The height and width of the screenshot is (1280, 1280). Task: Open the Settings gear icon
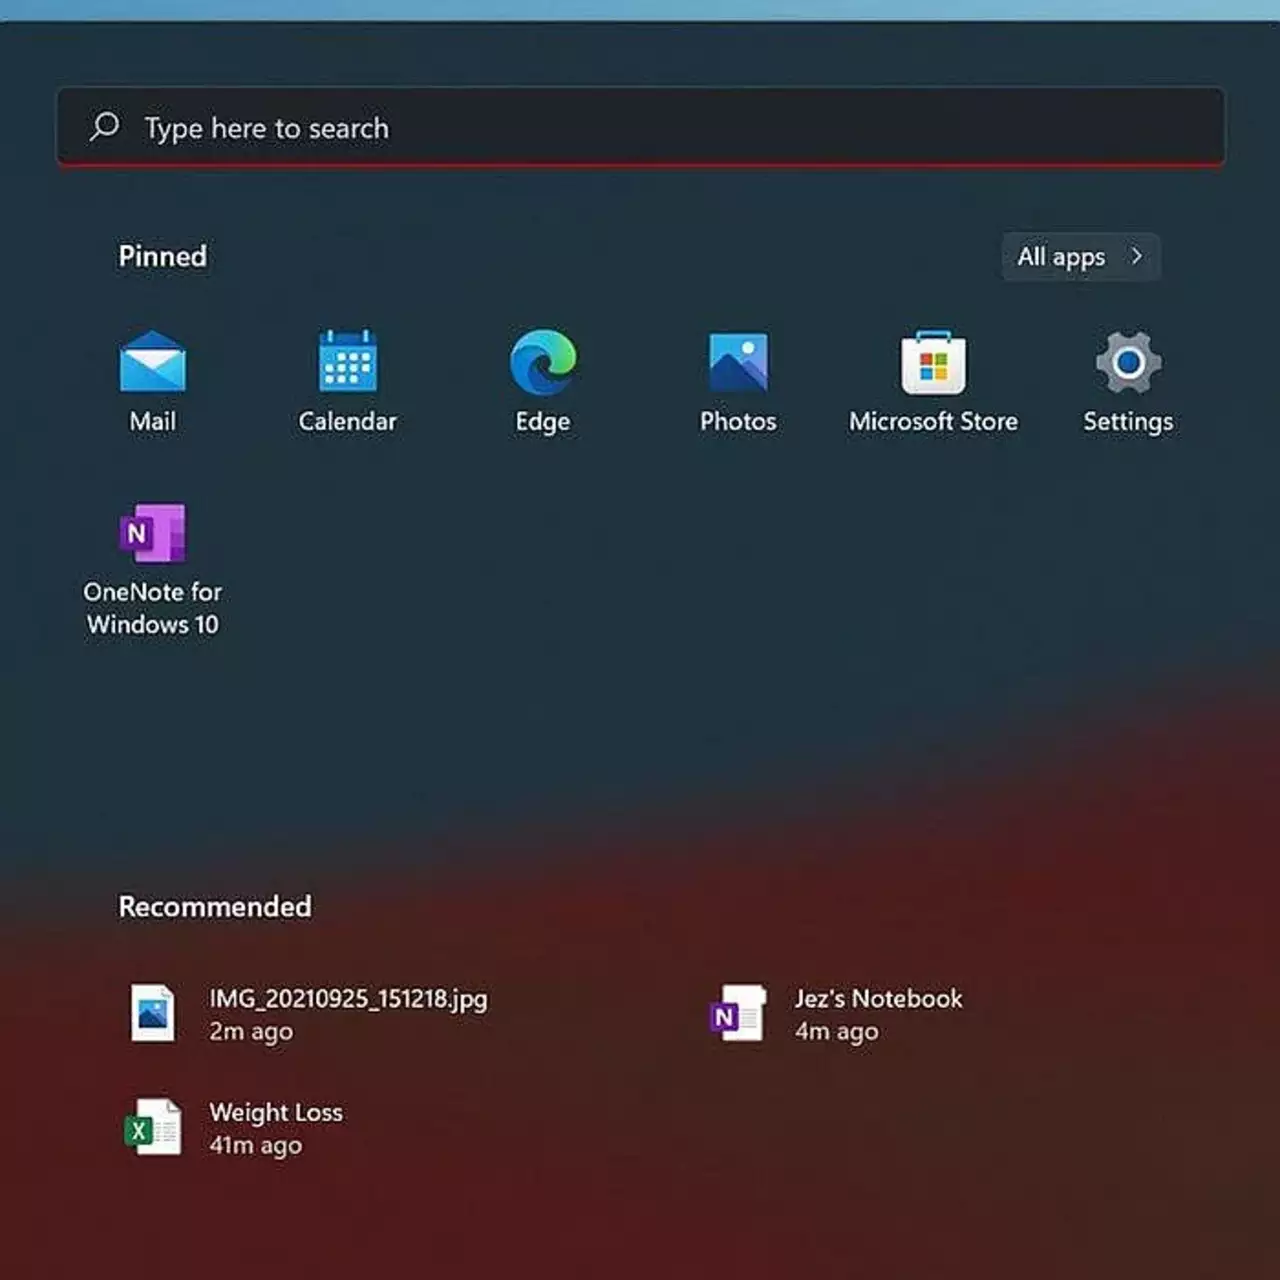1128,362
